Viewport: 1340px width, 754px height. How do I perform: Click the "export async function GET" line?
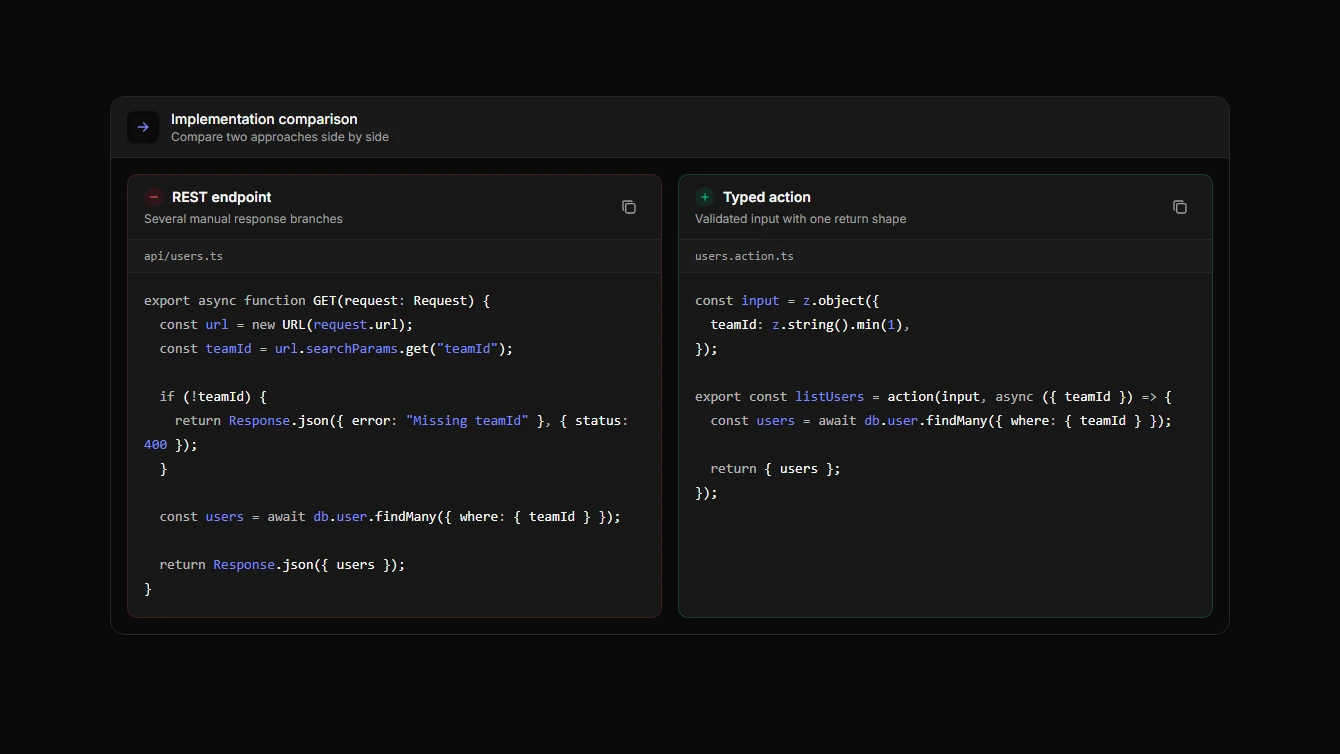point(317,300)
